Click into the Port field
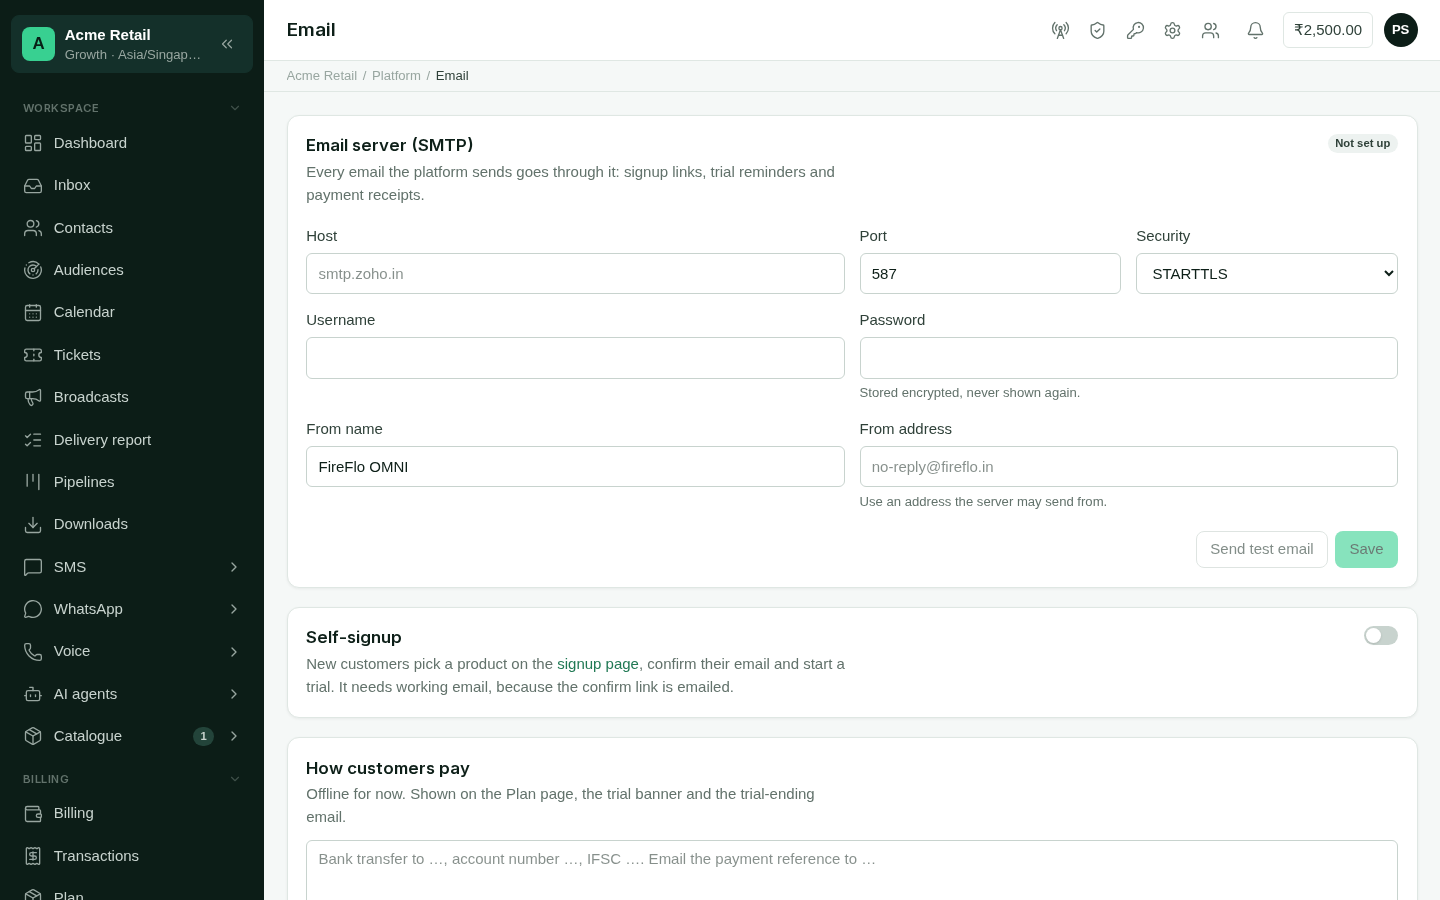The height and width of the screenshot is (900, 1440). (990, 274)
